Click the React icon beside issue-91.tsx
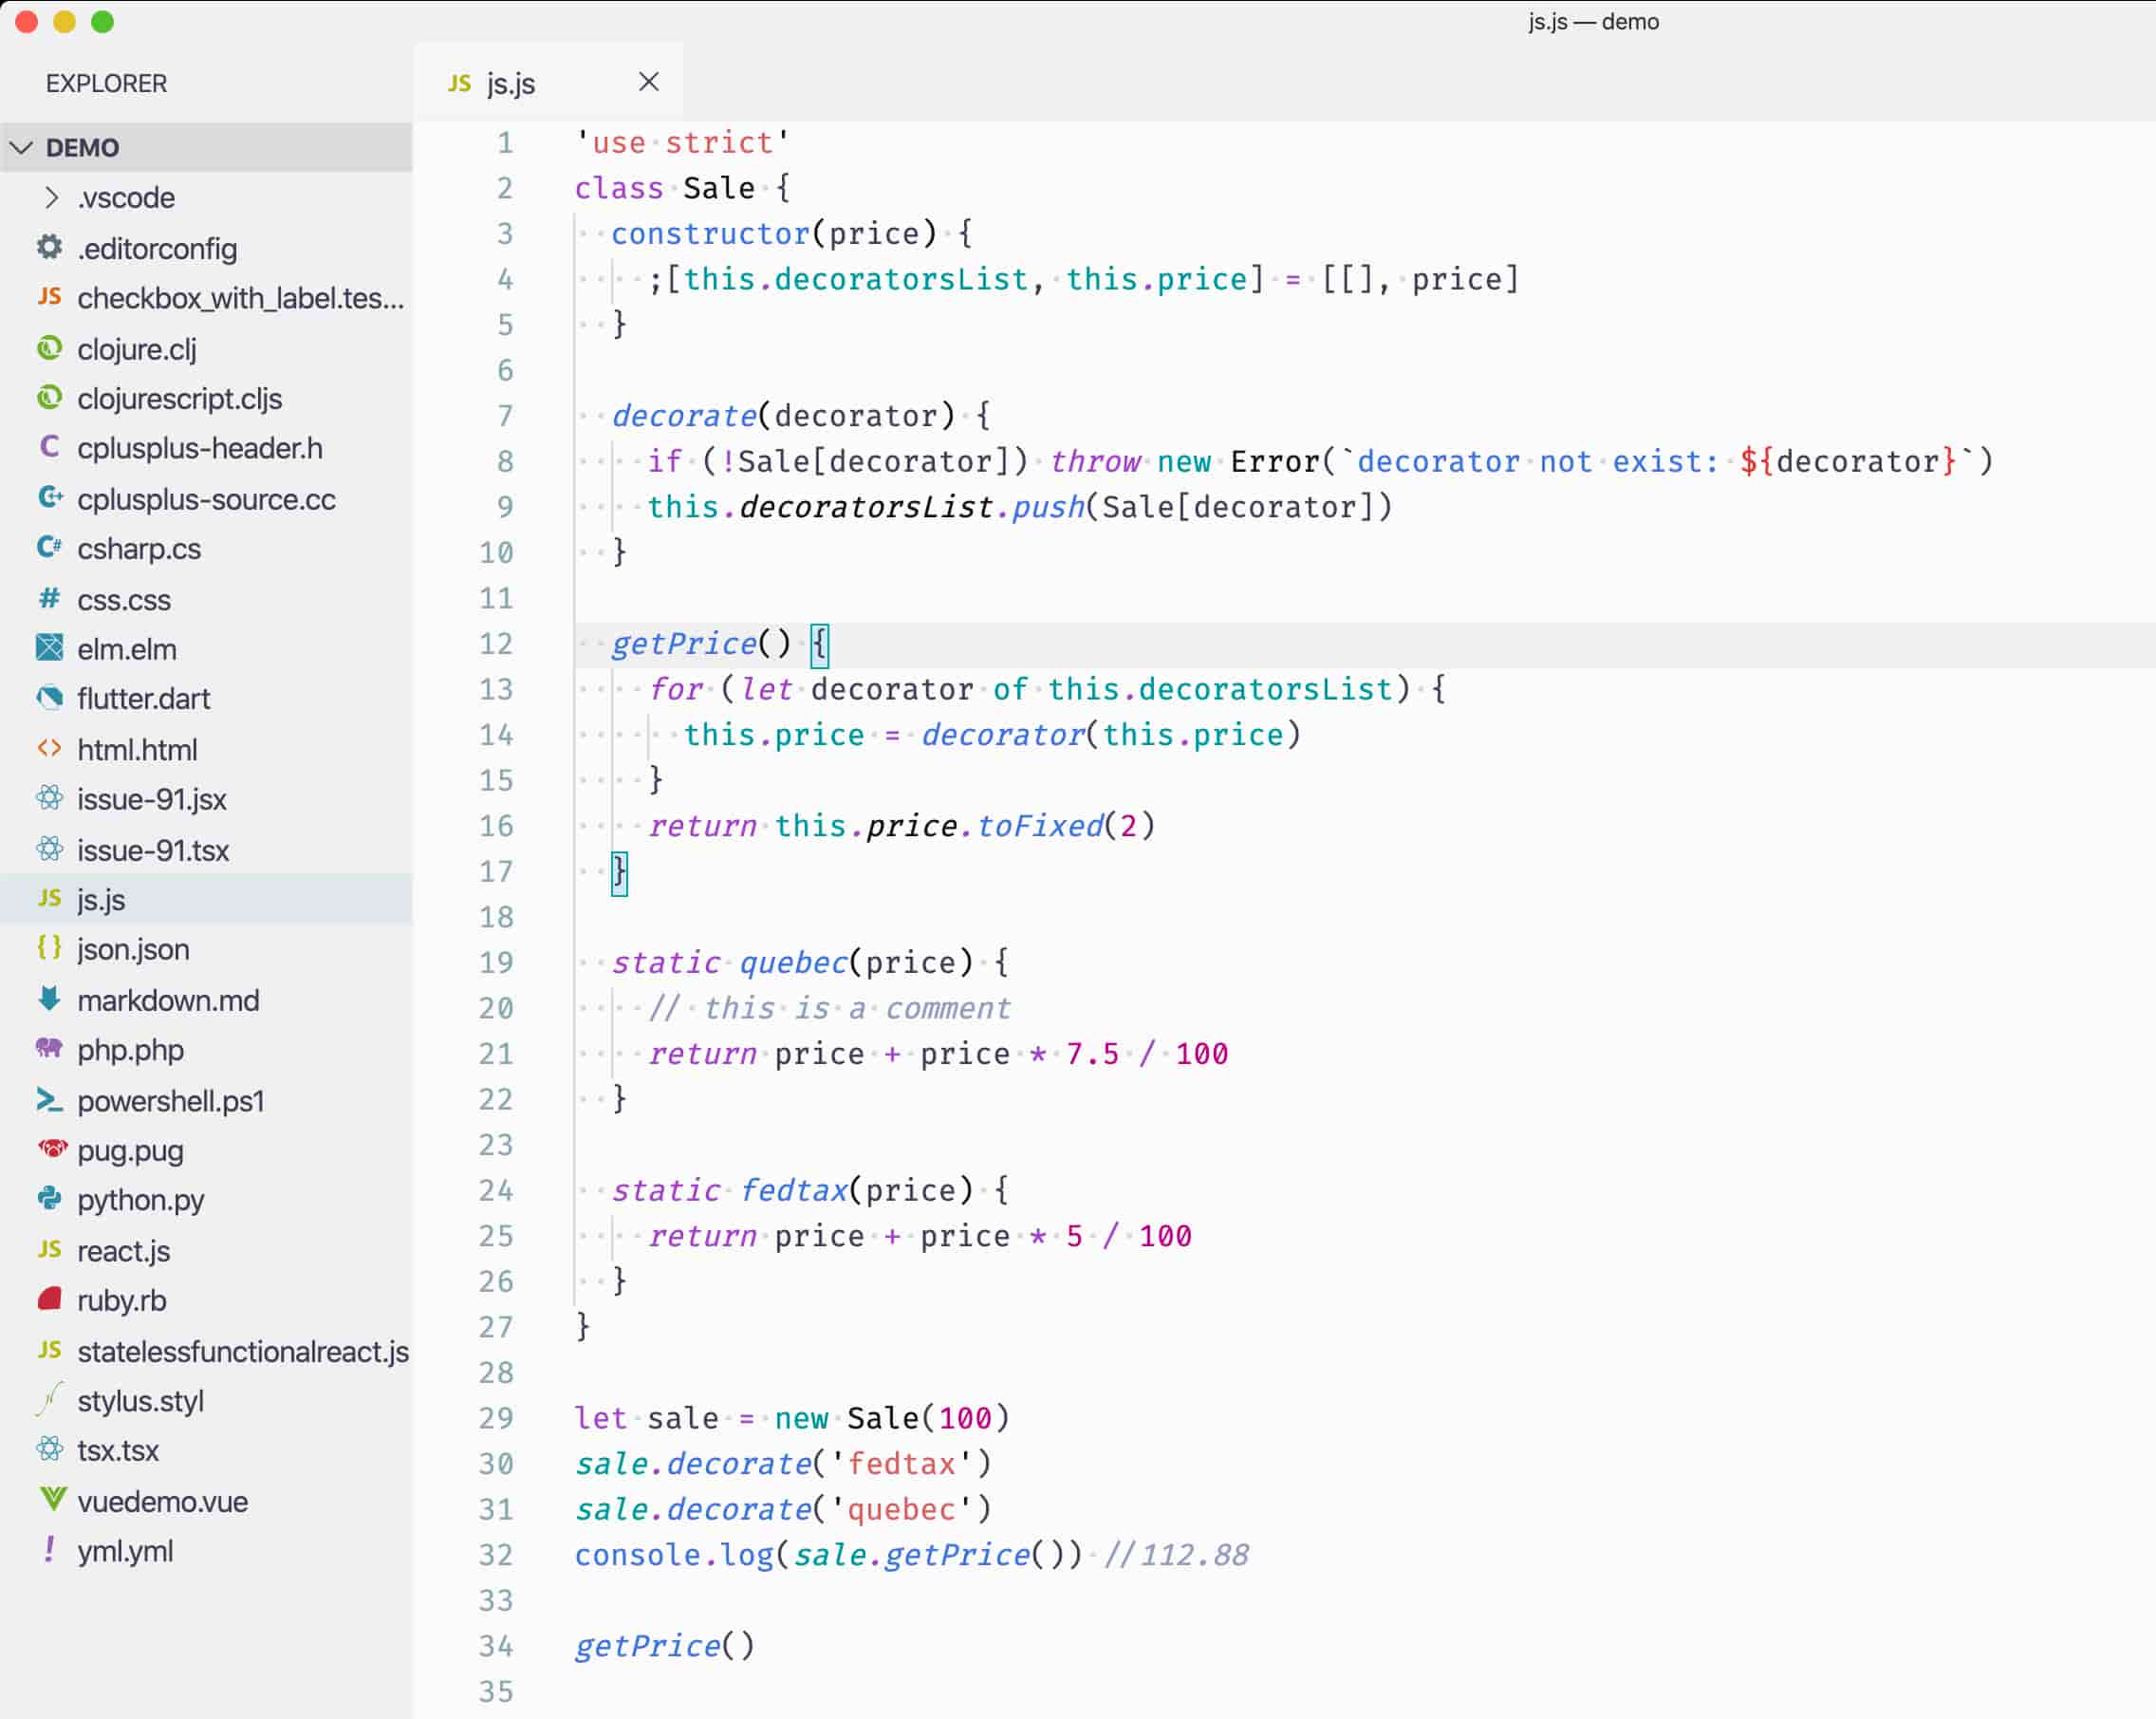The width and height of the screenshot is (2156, 1719). pos(49,849)
